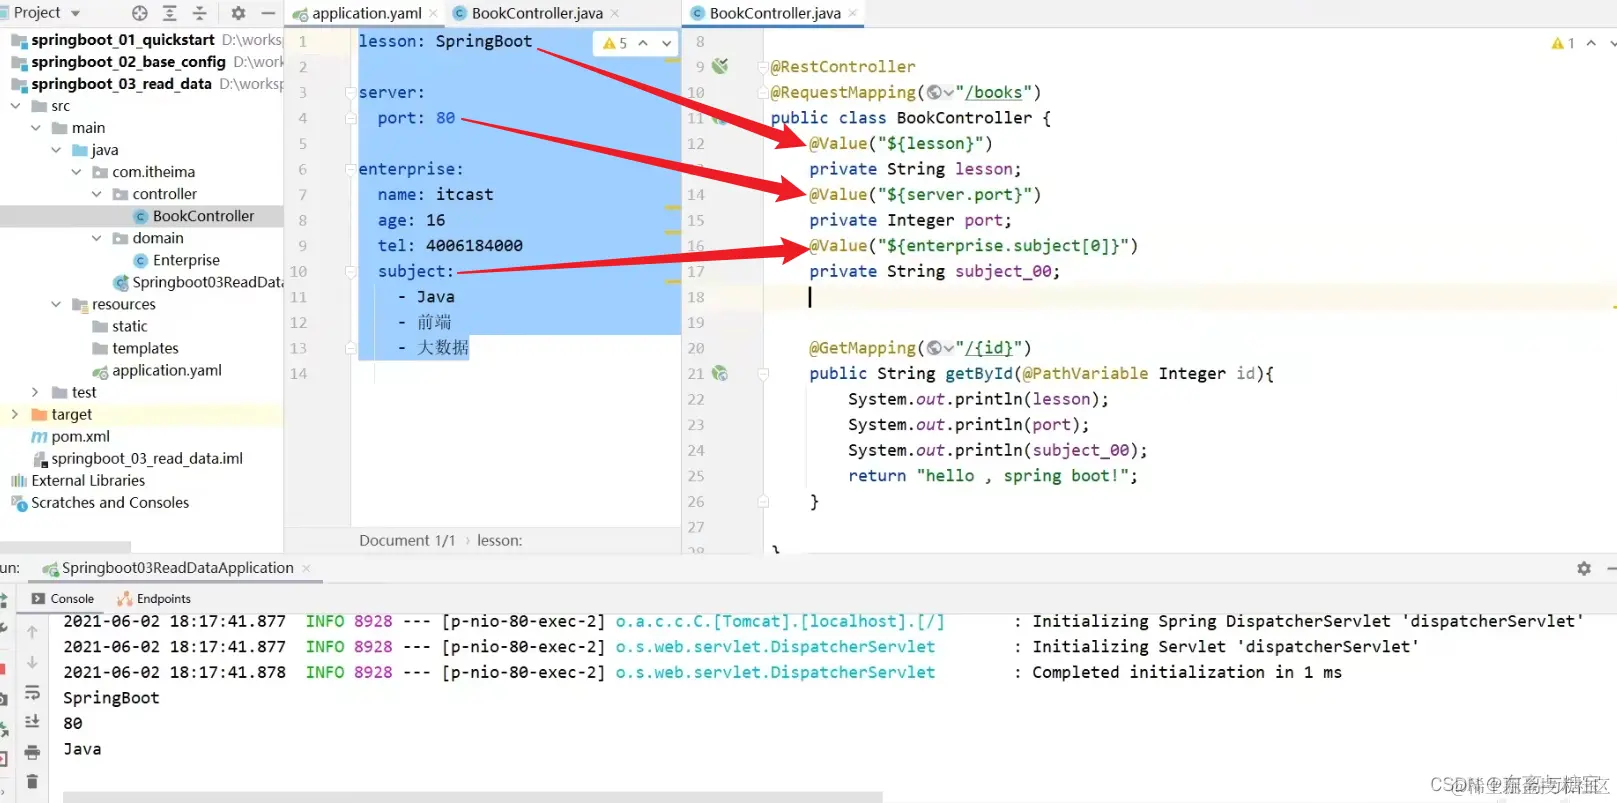Collapse the java source folder

click(56, 150)
